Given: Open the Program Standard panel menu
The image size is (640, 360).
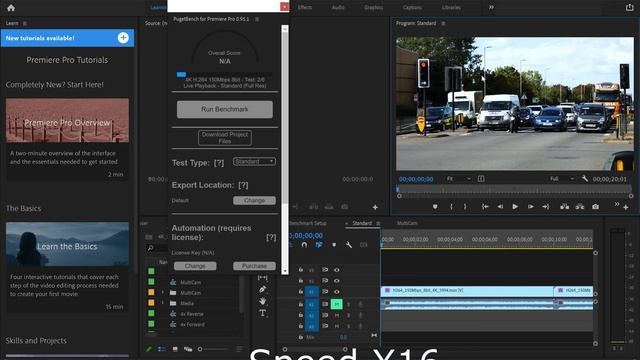Looking at the screenshot, I should [x=443, y=24].
